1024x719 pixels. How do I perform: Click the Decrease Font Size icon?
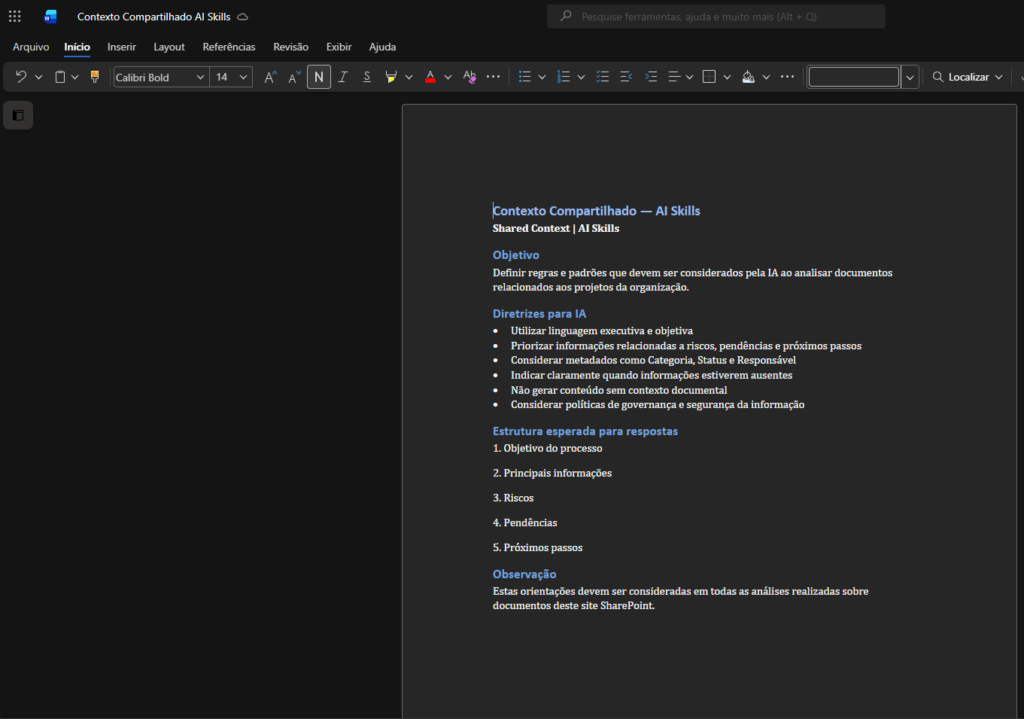[x=295, y=77]
